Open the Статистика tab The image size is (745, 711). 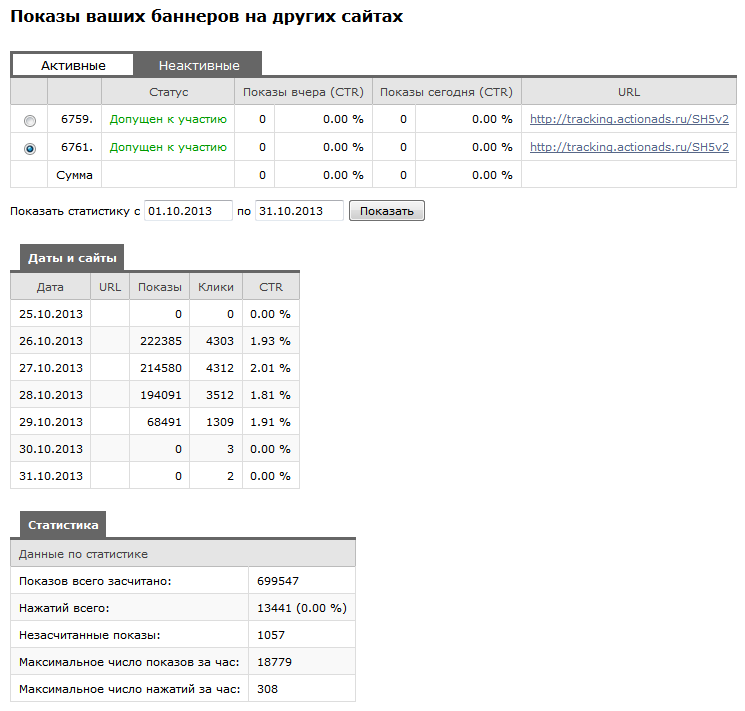[63, 525]
